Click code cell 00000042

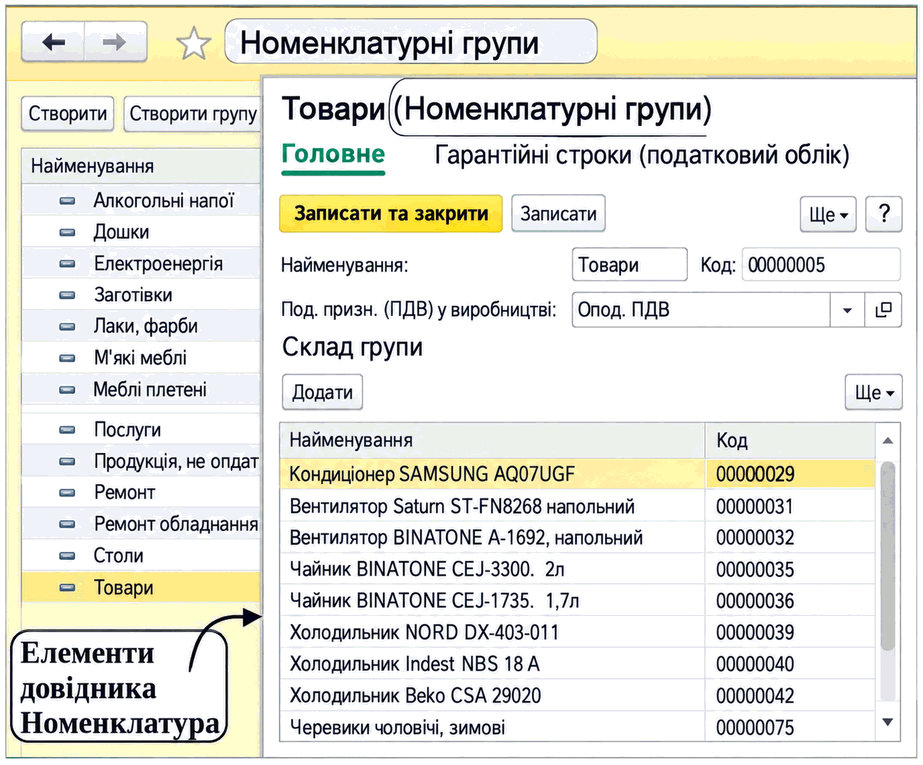[x=790, y=696]
